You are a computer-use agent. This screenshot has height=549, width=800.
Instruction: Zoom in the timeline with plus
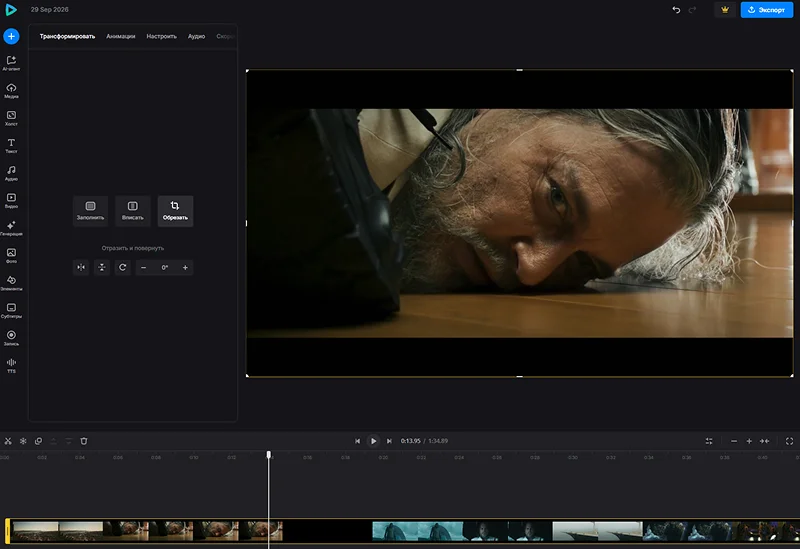[749, 441]
